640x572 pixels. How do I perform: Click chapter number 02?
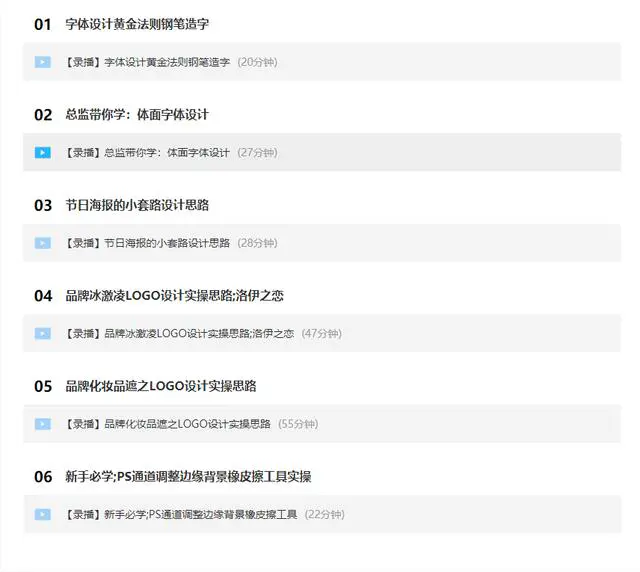coord(43,115)
